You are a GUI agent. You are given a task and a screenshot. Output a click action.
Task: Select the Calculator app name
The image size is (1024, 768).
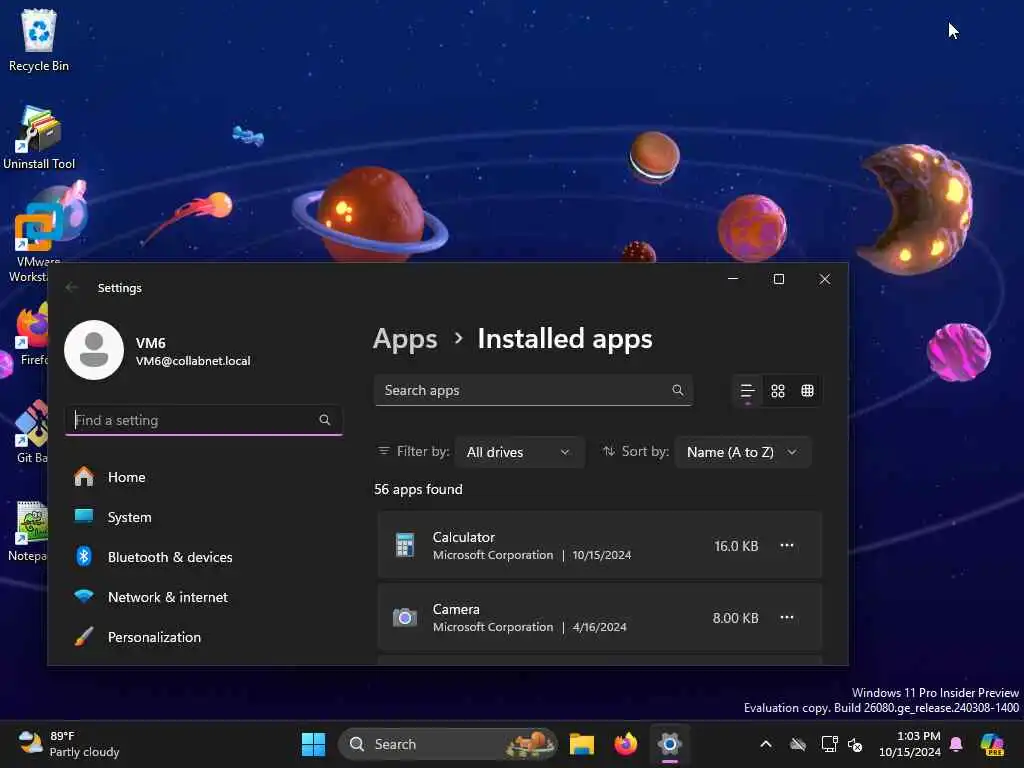[464, 537]
